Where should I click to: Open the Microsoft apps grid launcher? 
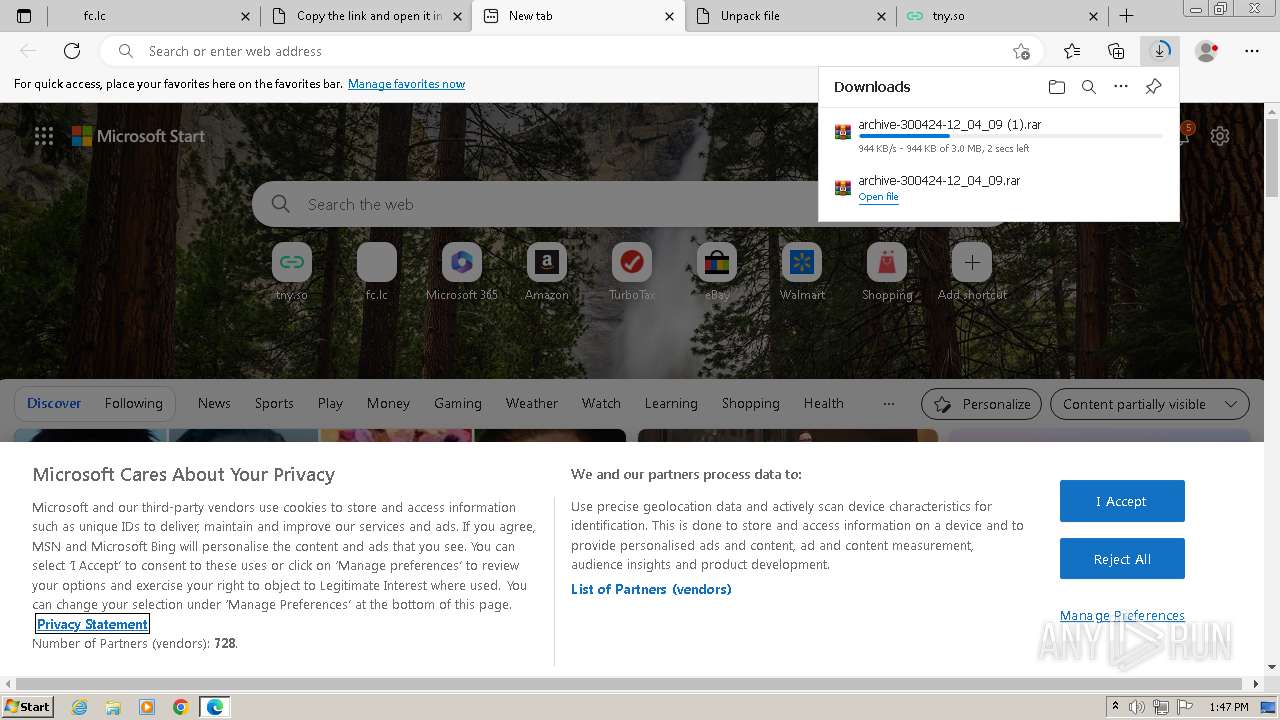point(44,136)
